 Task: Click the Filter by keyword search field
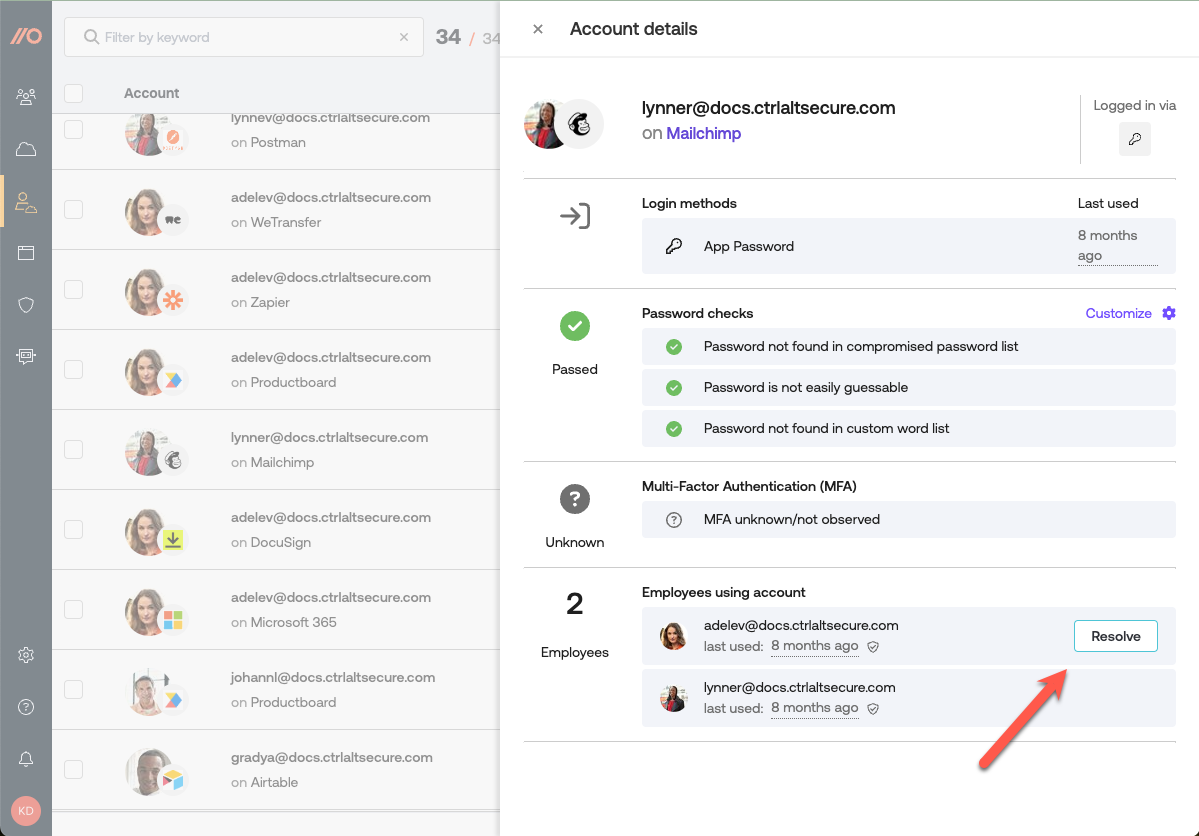coord(240,37)
